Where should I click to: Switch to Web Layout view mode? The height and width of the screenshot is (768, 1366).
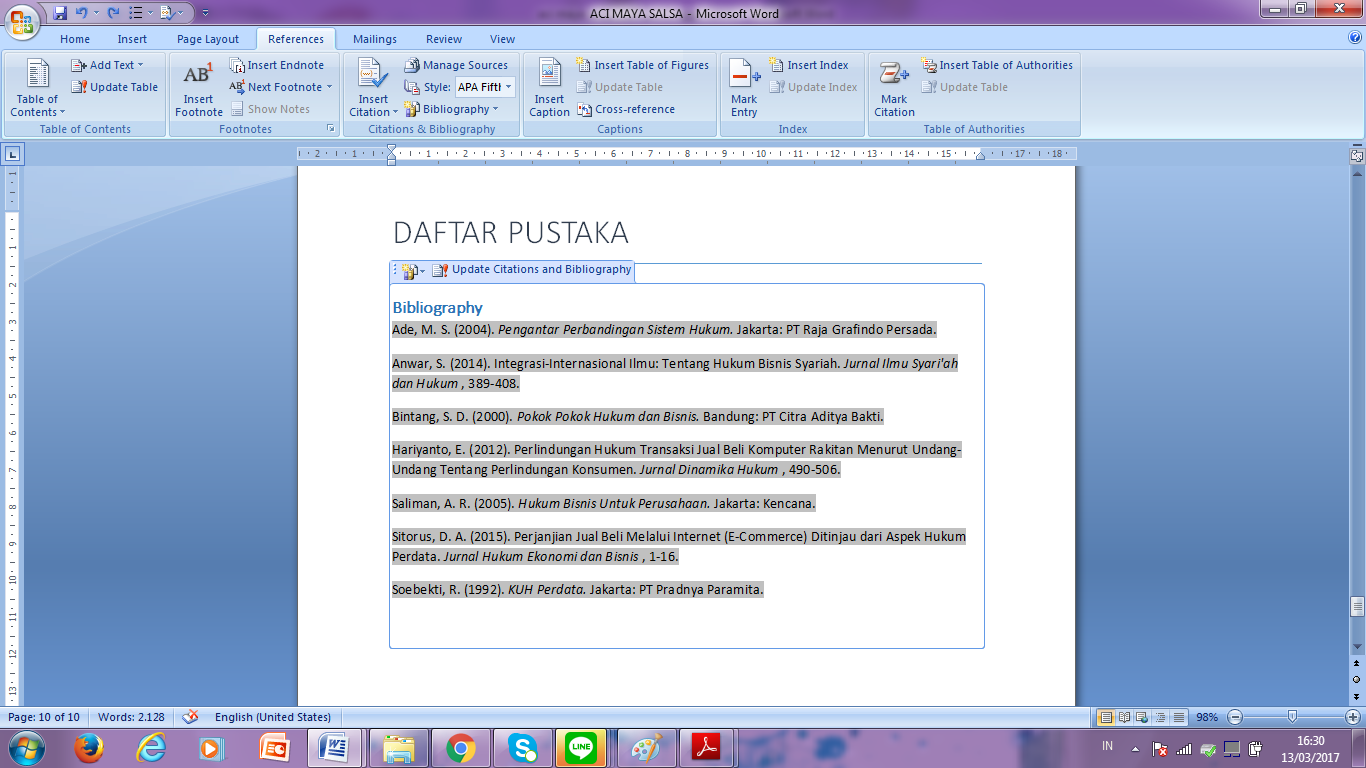tap(1140, 717)
